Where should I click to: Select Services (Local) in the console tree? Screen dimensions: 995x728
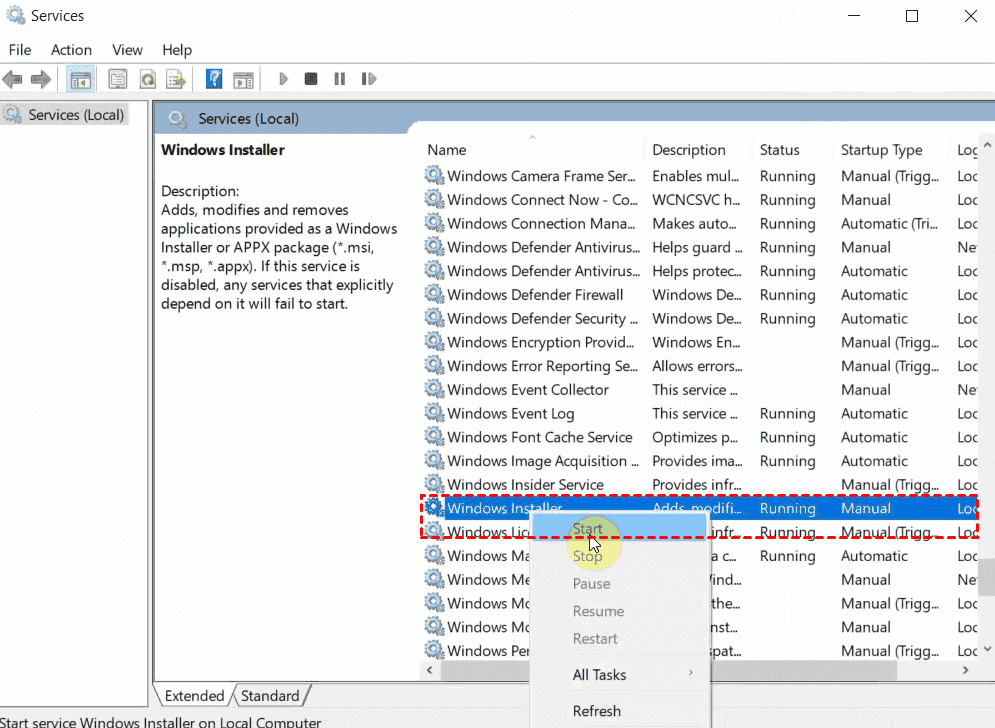(x=76, y=115)
